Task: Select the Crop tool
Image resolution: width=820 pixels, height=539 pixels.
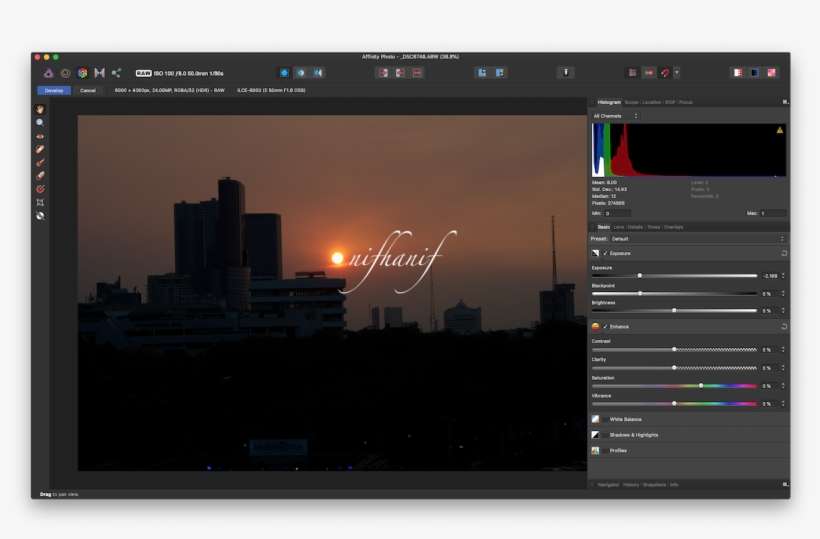Action: (40, 202)
